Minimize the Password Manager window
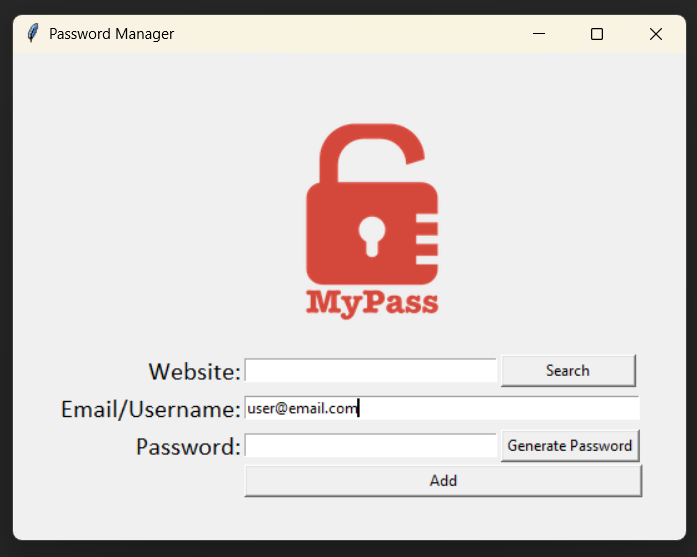The width and height of the screenshot is (697, 557). [539, 34]
